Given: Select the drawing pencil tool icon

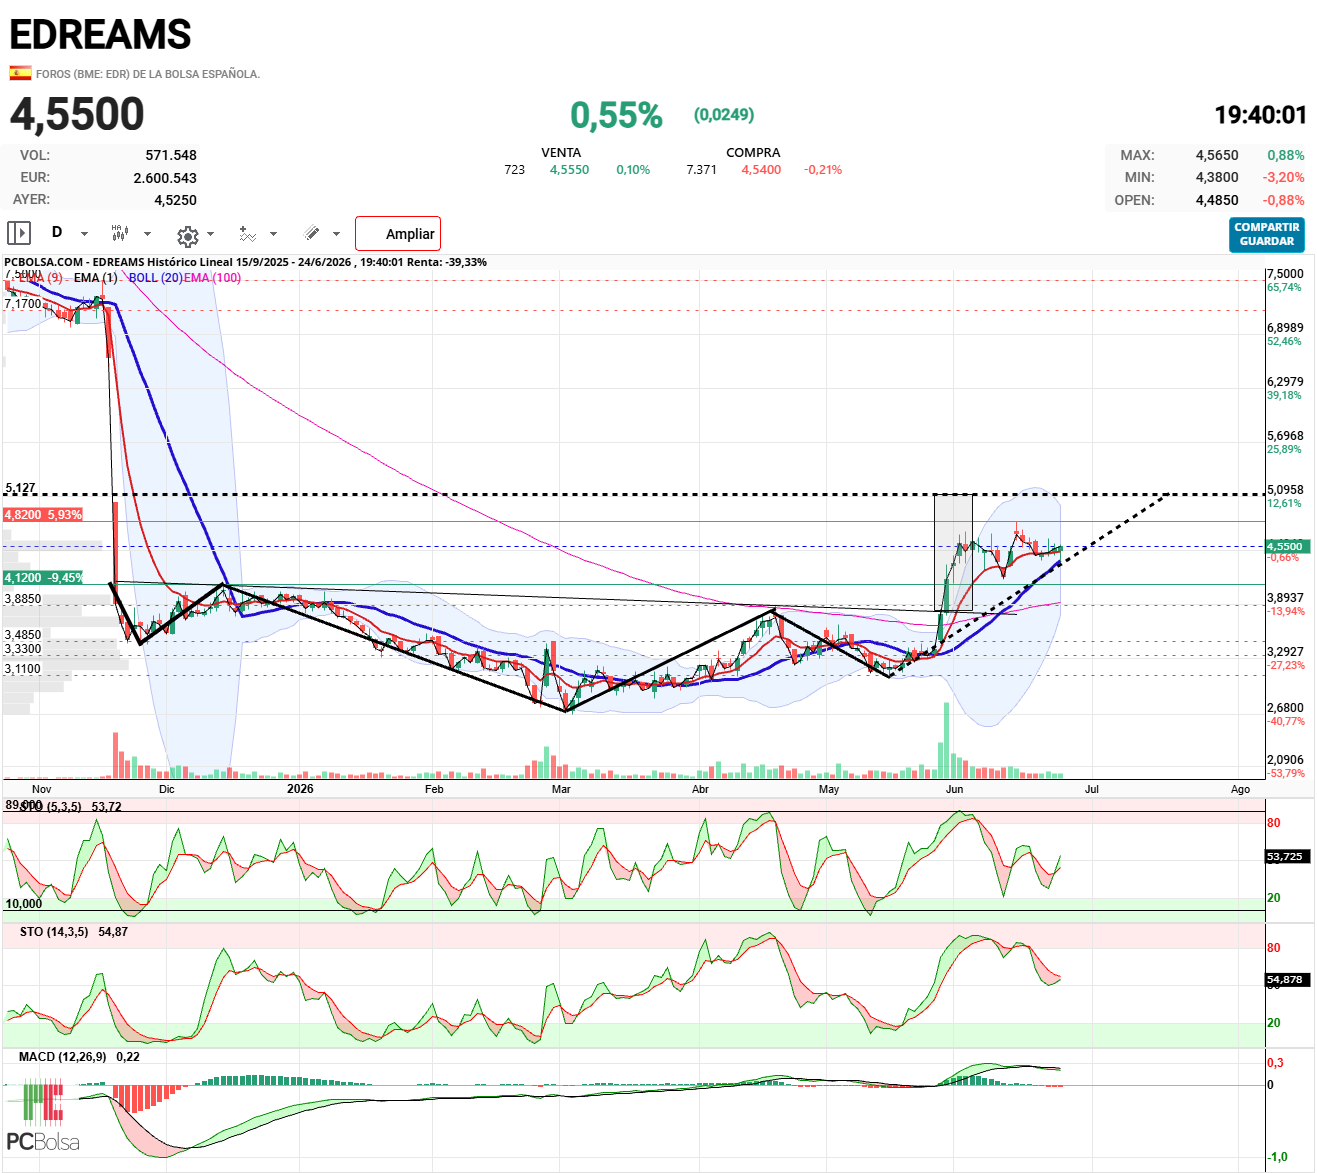Looking at the screenshot, I should pyautogui.click(x=312, y=233).
